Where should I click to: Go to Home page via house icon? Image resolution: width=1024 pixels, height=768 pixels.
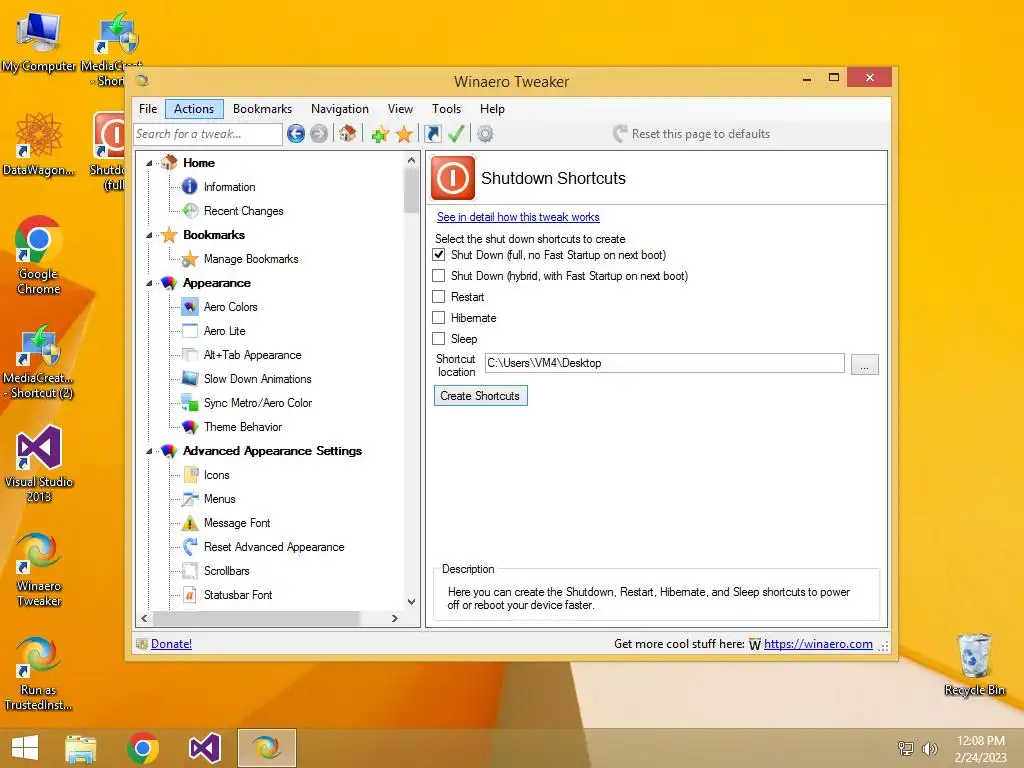click(x=347, y=134)
